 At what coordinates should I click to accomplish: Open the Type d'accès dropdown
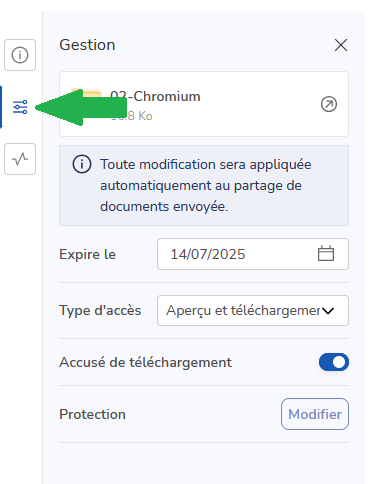(253, 310)
